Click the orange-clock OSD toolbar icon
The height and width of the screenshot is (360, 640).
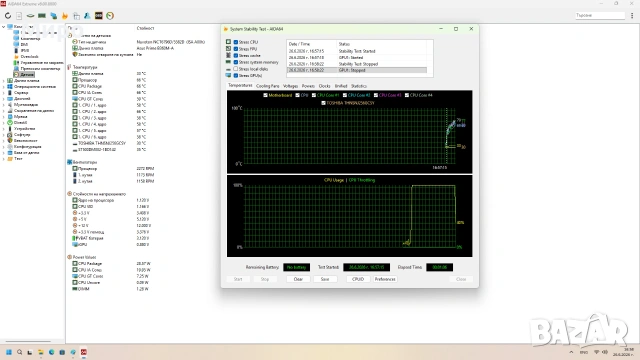tap(110, 16)
